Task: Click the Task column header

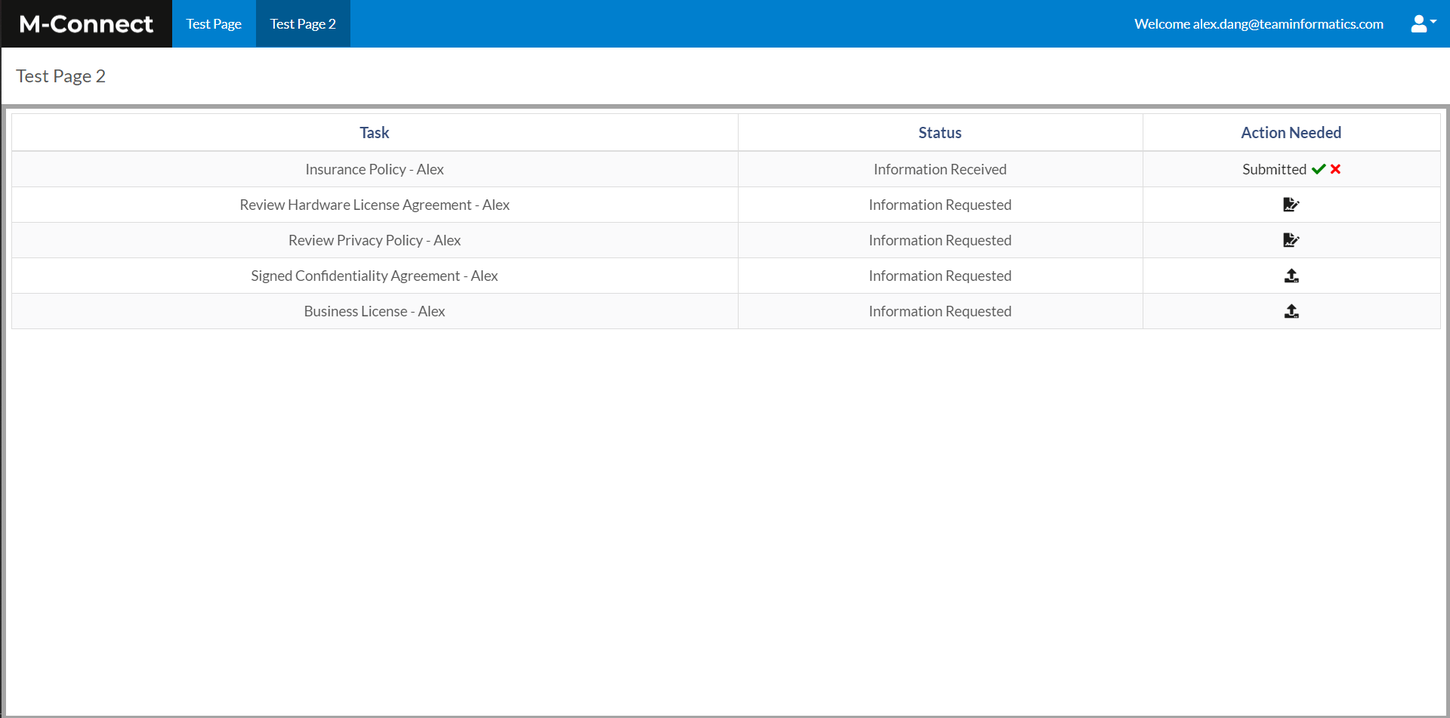Action: (x=374, y=132)
